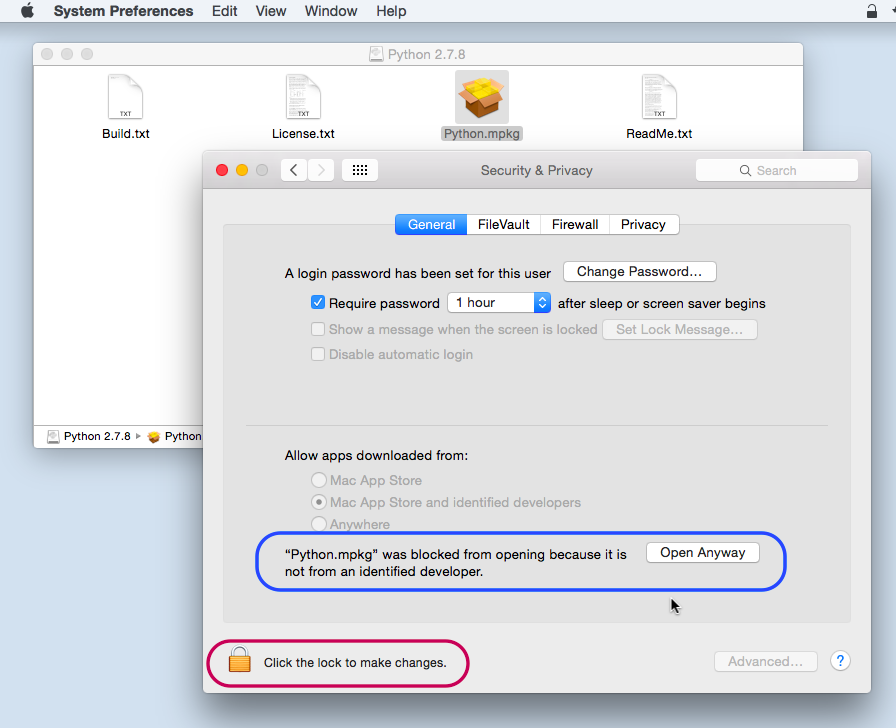Toggle Disable automatic login checkbox
The height and width of the screenshot is (728, 896).
[x=318, y=354]
